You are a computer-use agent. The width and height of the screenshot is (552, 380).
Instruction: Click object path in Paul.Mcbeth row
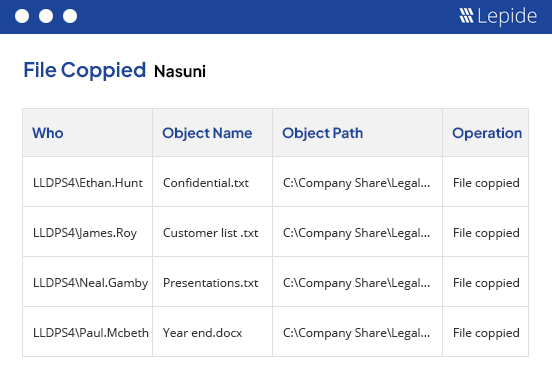(356, 333)
